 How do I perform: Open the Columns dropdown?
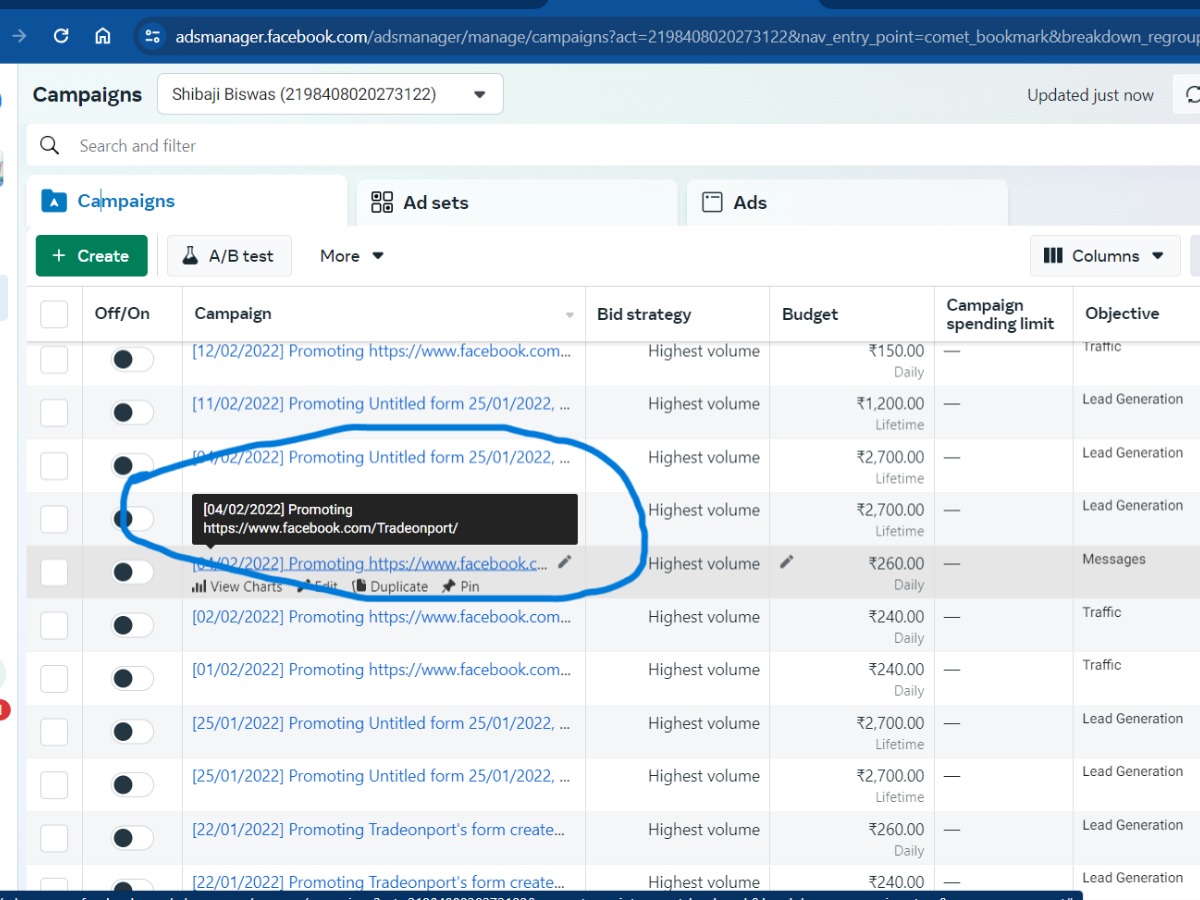[1104, 256]
